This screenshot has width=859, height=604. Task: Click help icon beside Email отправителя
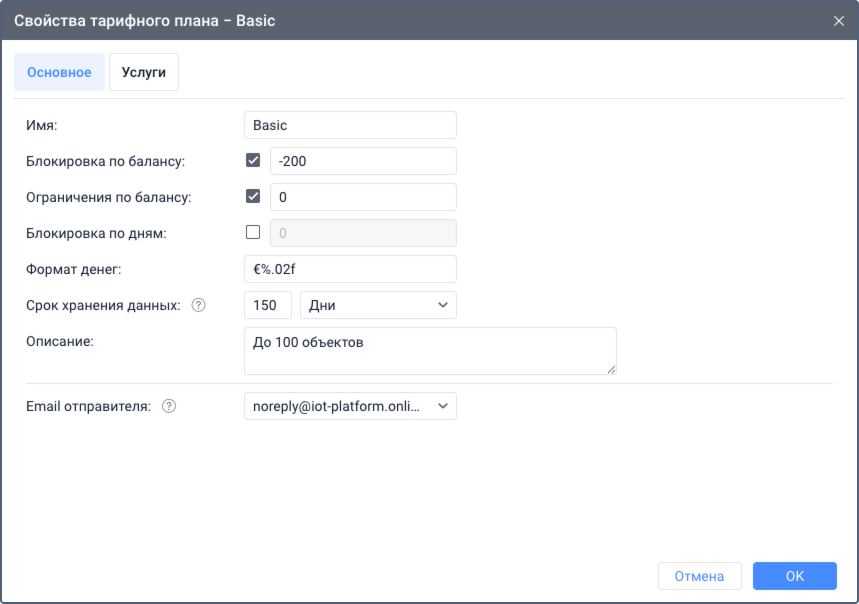169,406
